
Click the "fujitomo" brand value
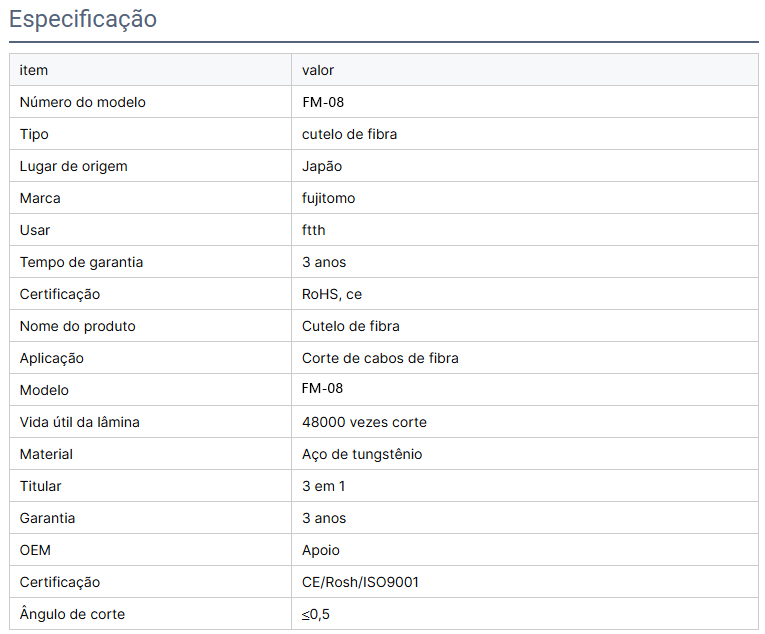(328, 198)
